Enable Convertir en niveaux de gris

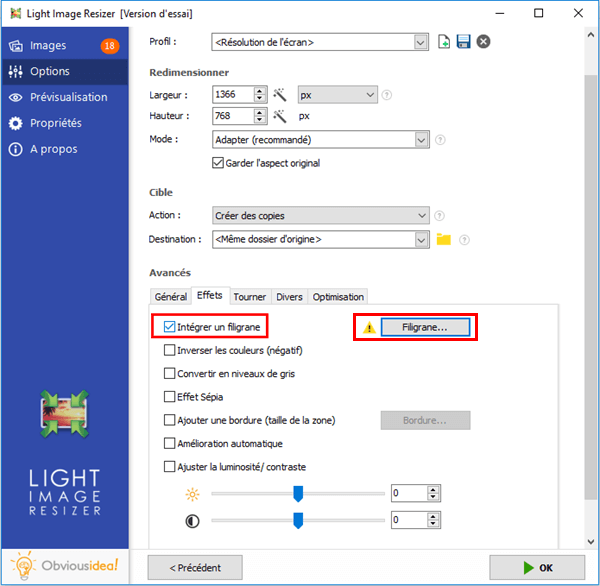(x=170, y=374)
